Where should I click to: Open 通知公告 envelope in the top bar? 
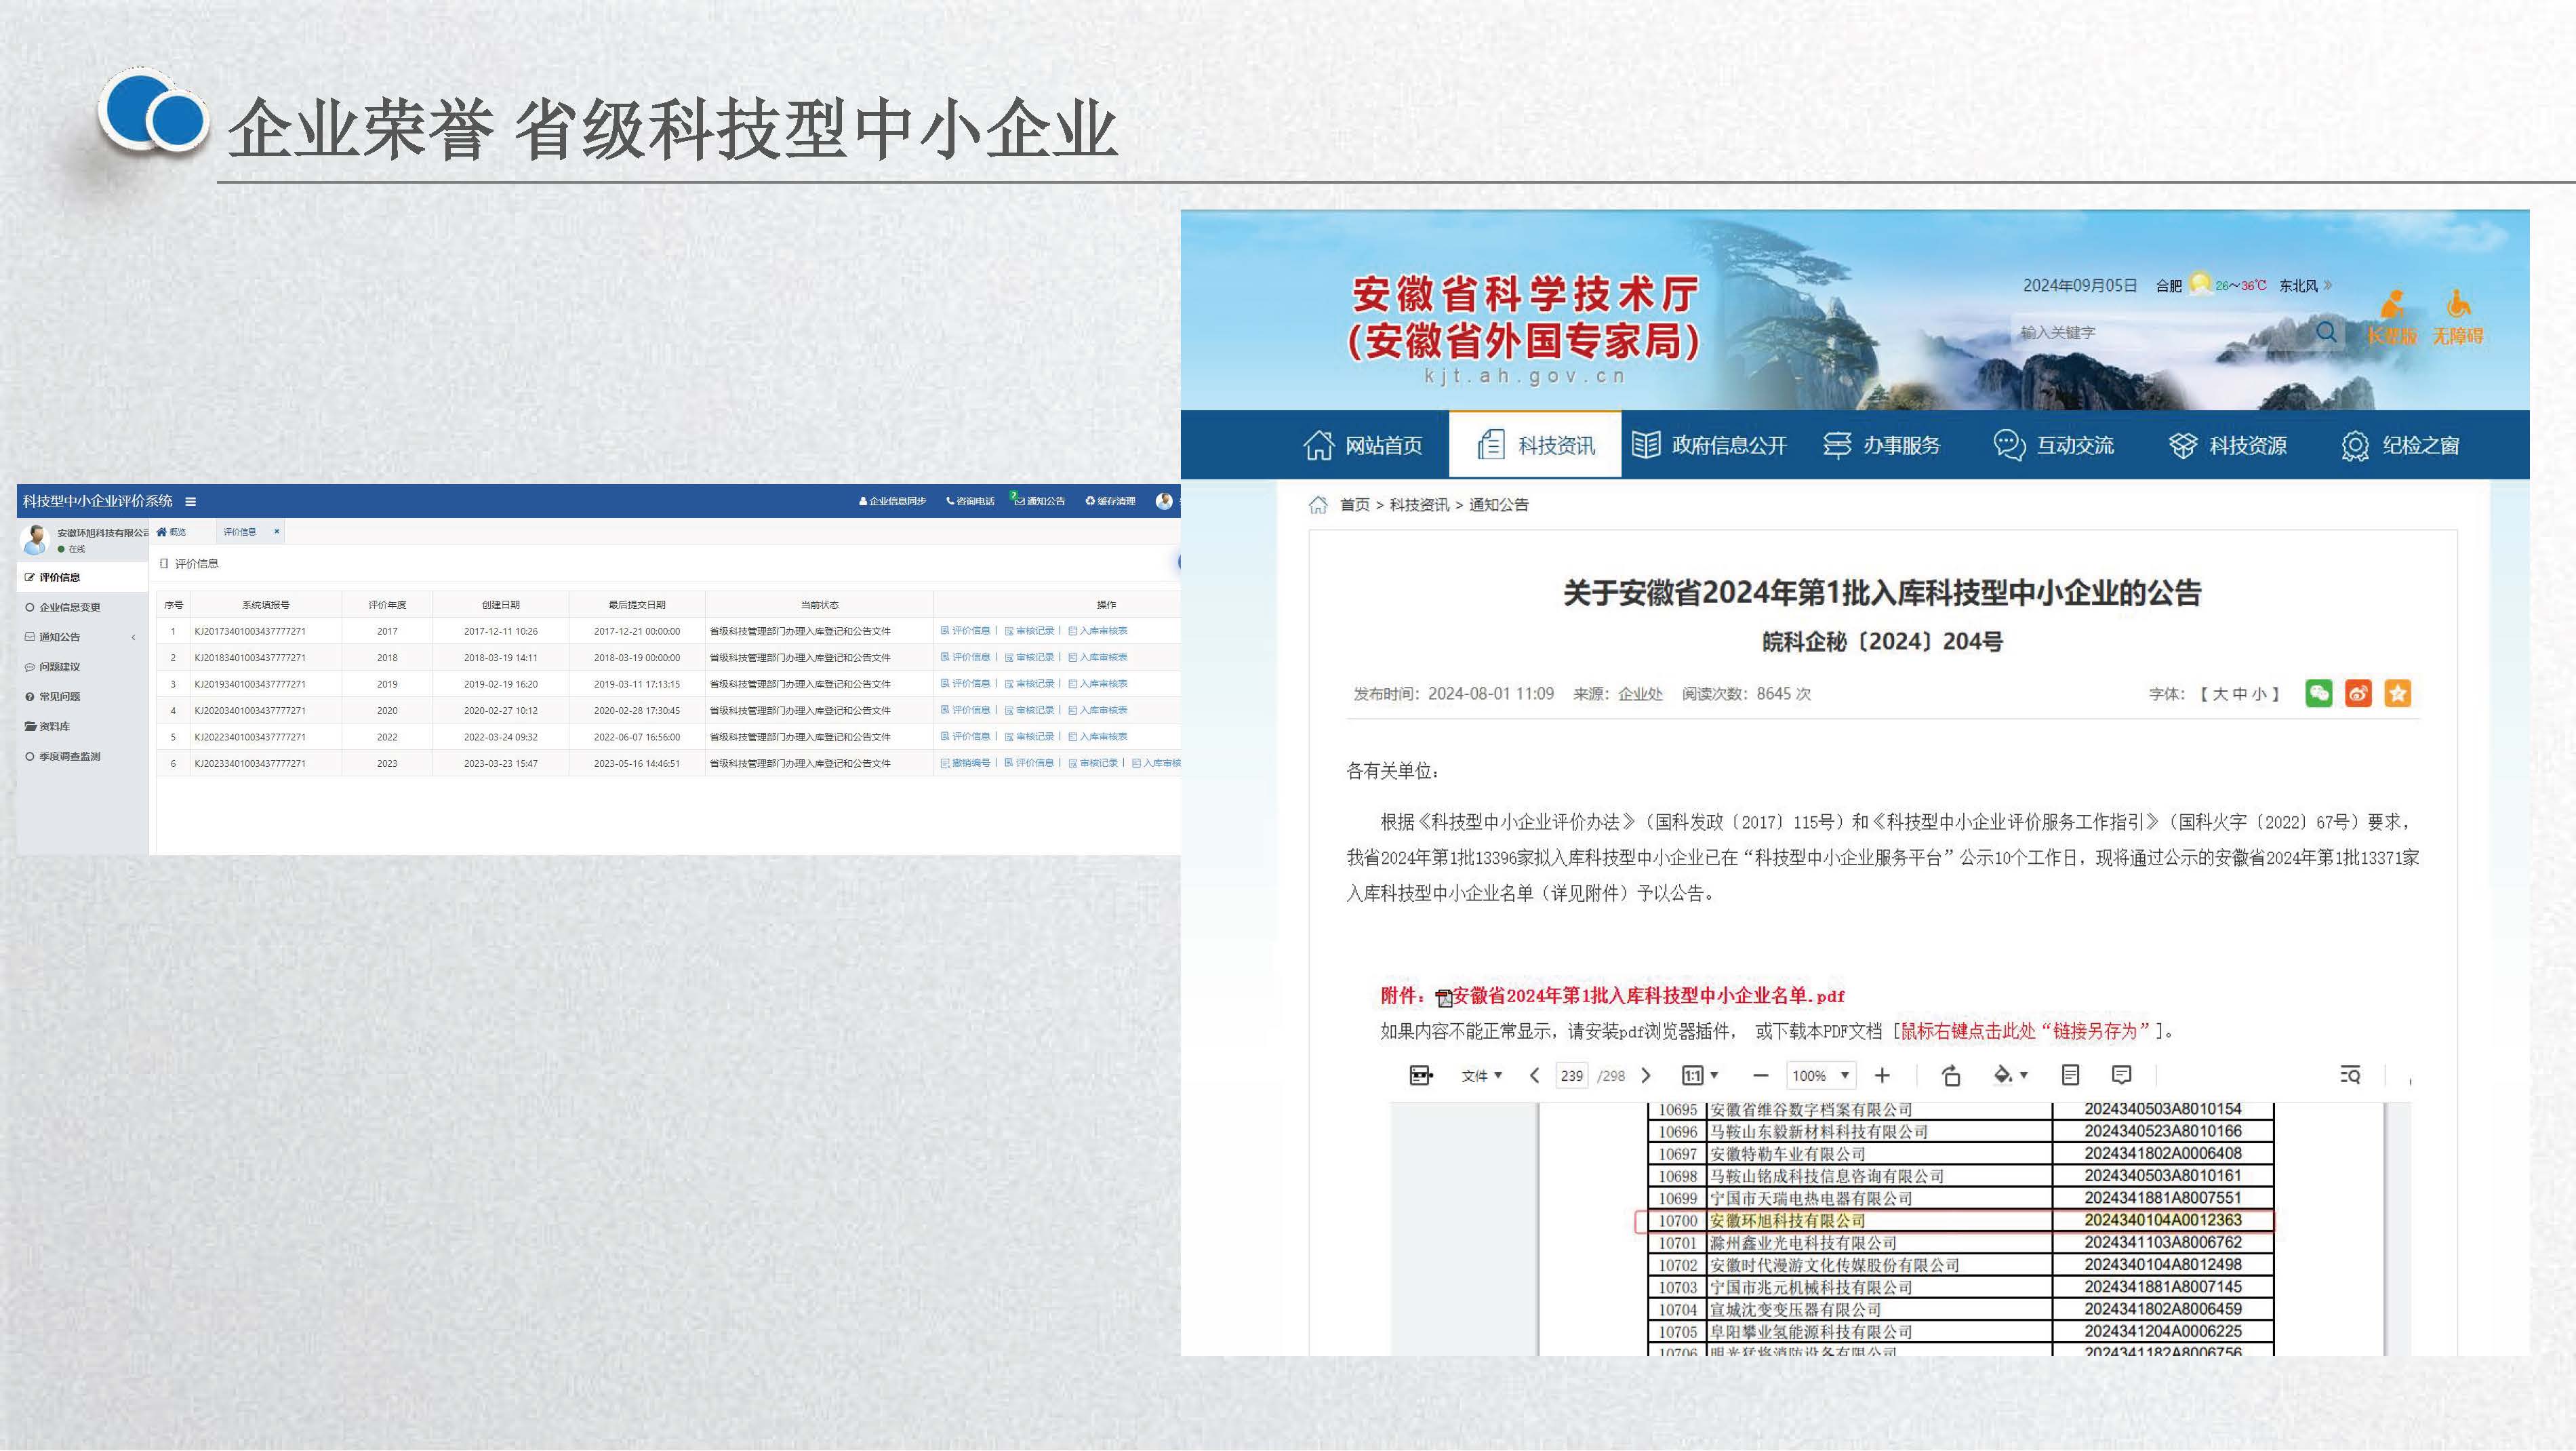tap(1038, 500)
